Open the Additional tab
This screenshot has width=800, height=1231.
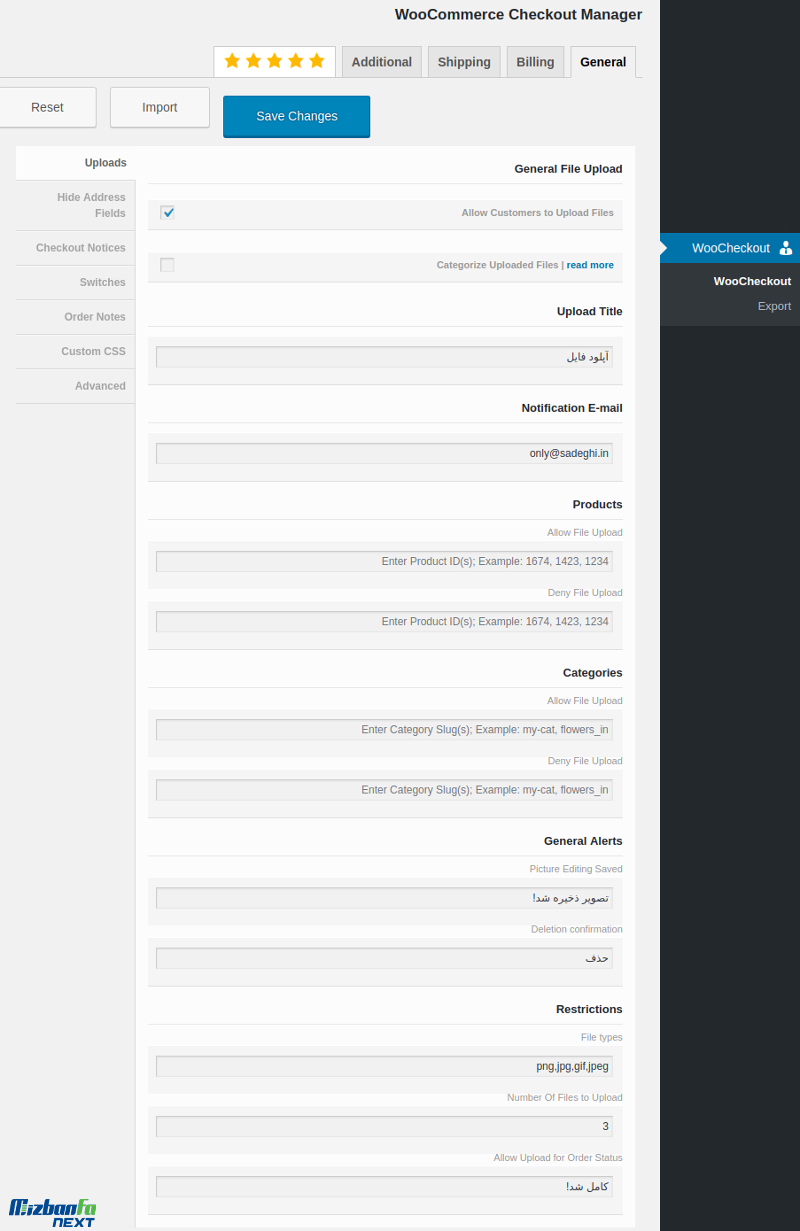coord(382,62)
